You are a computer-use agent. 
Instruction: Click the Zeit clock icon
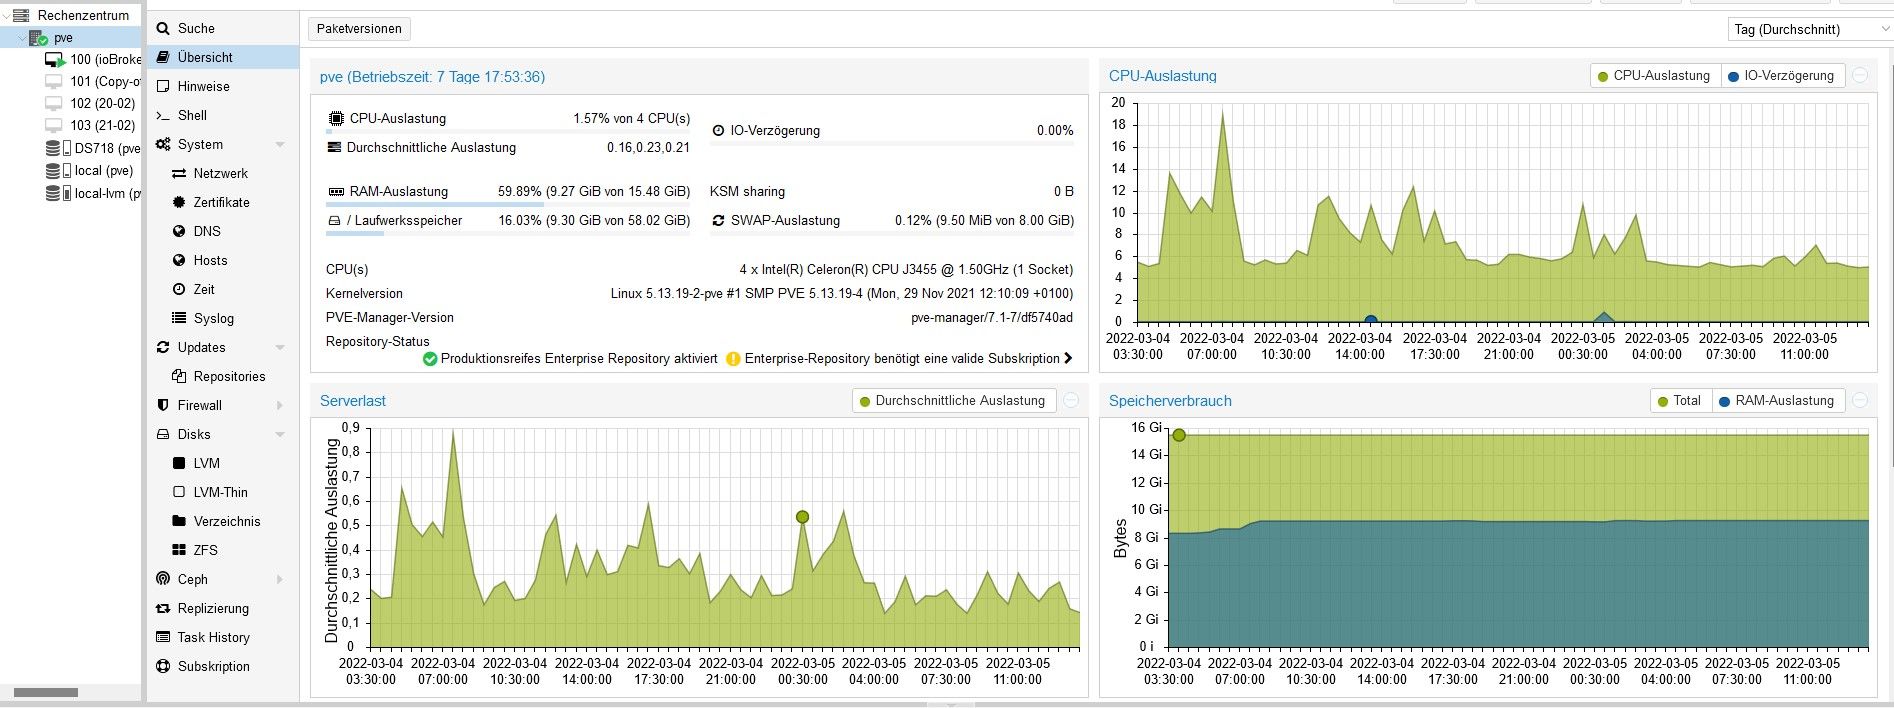(x=179, y=289)
